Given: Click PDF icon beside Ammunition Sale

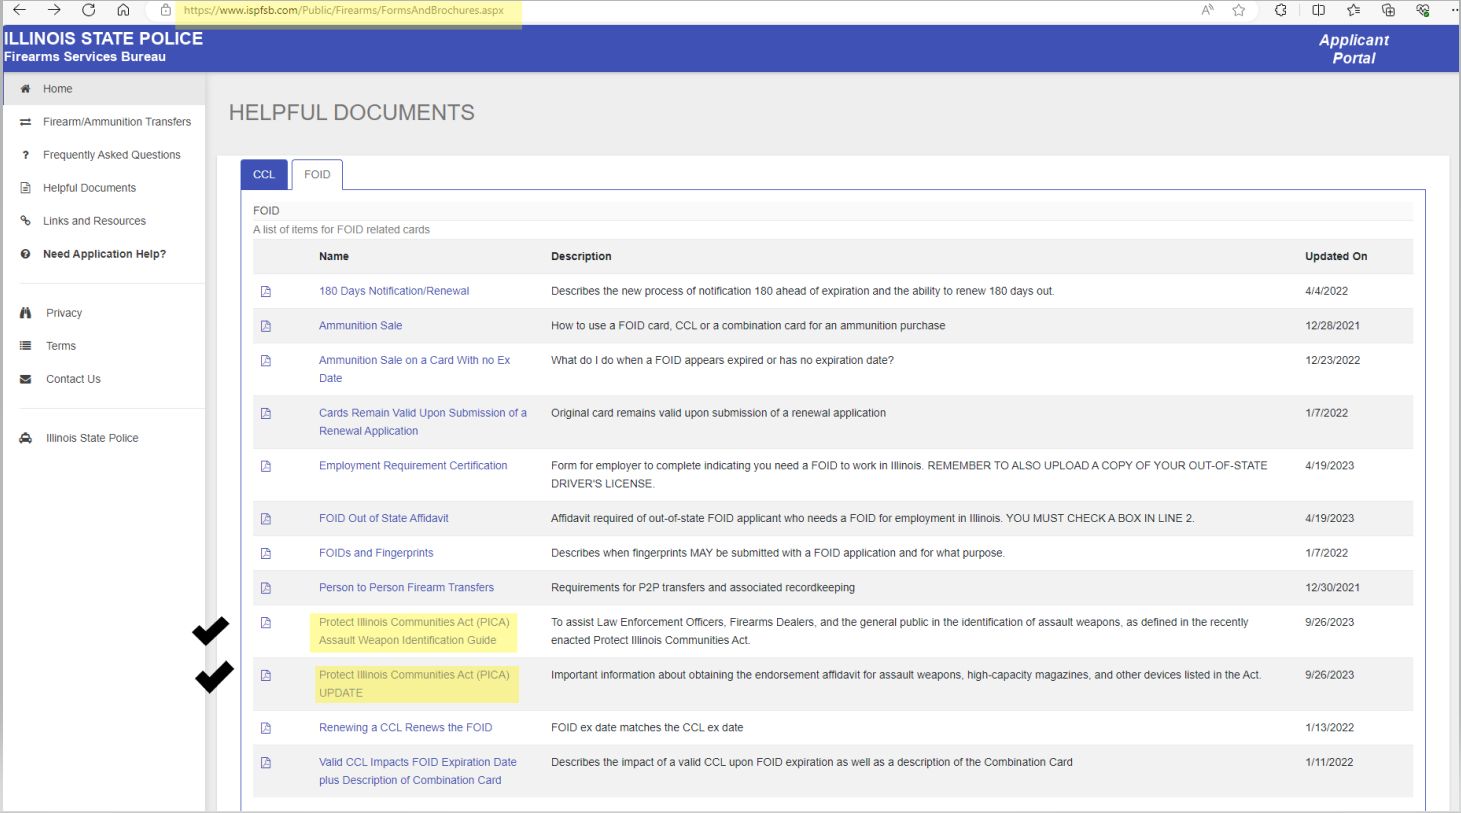Looking at the screenshot, I should [x=266, y=326].
